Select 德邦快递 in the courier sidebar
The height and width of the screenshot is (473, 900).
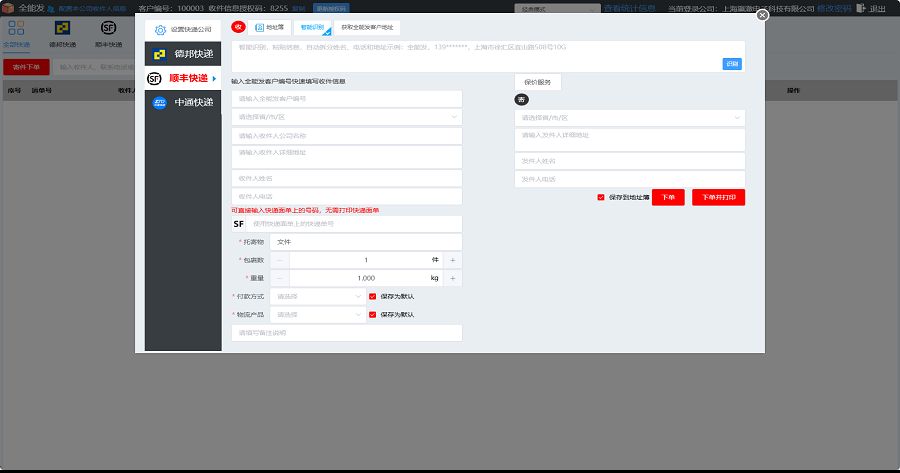click(x=182, y=54)
